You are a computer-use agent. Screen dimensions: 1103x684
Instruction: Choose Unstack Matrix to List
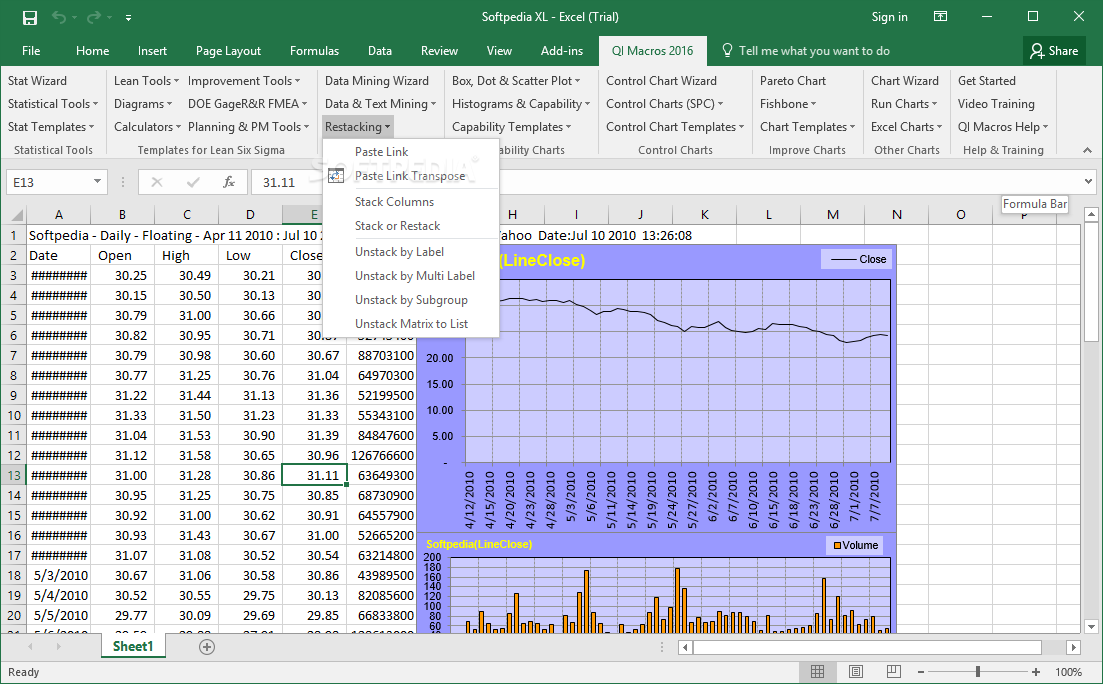pos(411,324)
